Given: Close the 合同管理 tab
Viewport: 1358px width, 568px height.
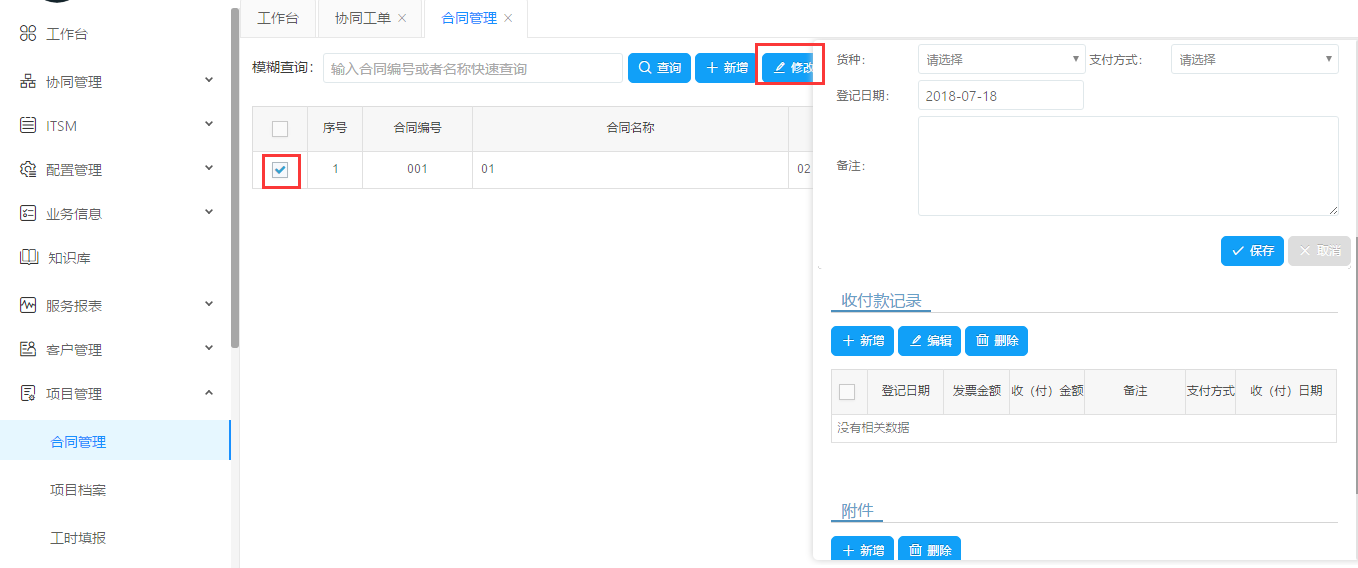Looking at the screenshot, I should pyautogui.click(x=508, y=19).
